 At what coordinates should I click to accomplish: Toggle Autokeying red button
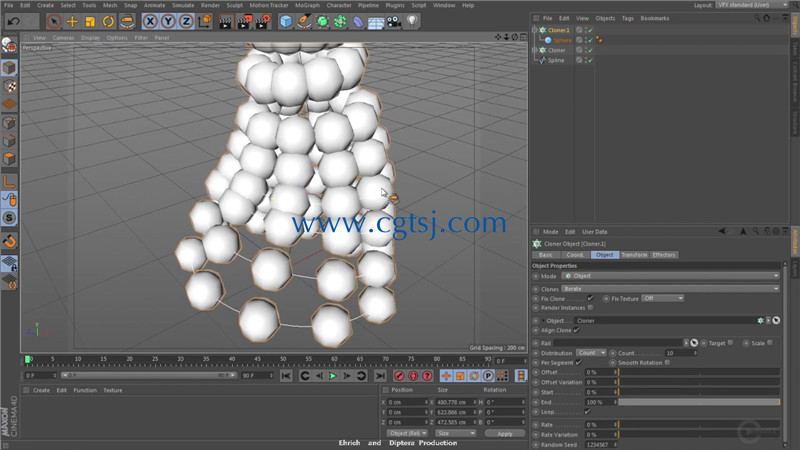(x=413, y=376)
